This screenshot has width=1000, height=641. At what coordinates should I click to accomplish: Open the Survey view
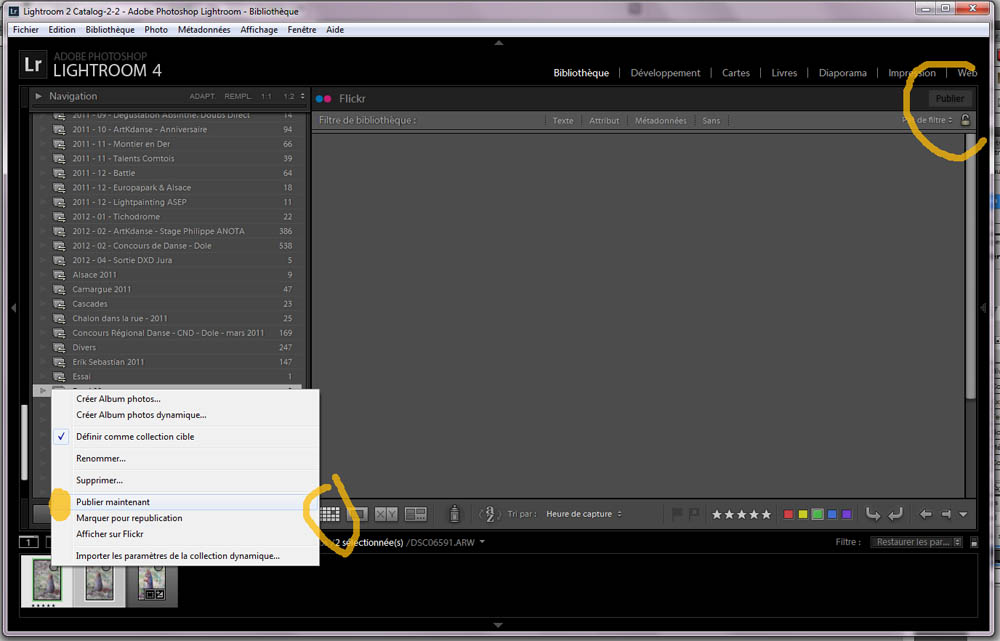(416, 514)
